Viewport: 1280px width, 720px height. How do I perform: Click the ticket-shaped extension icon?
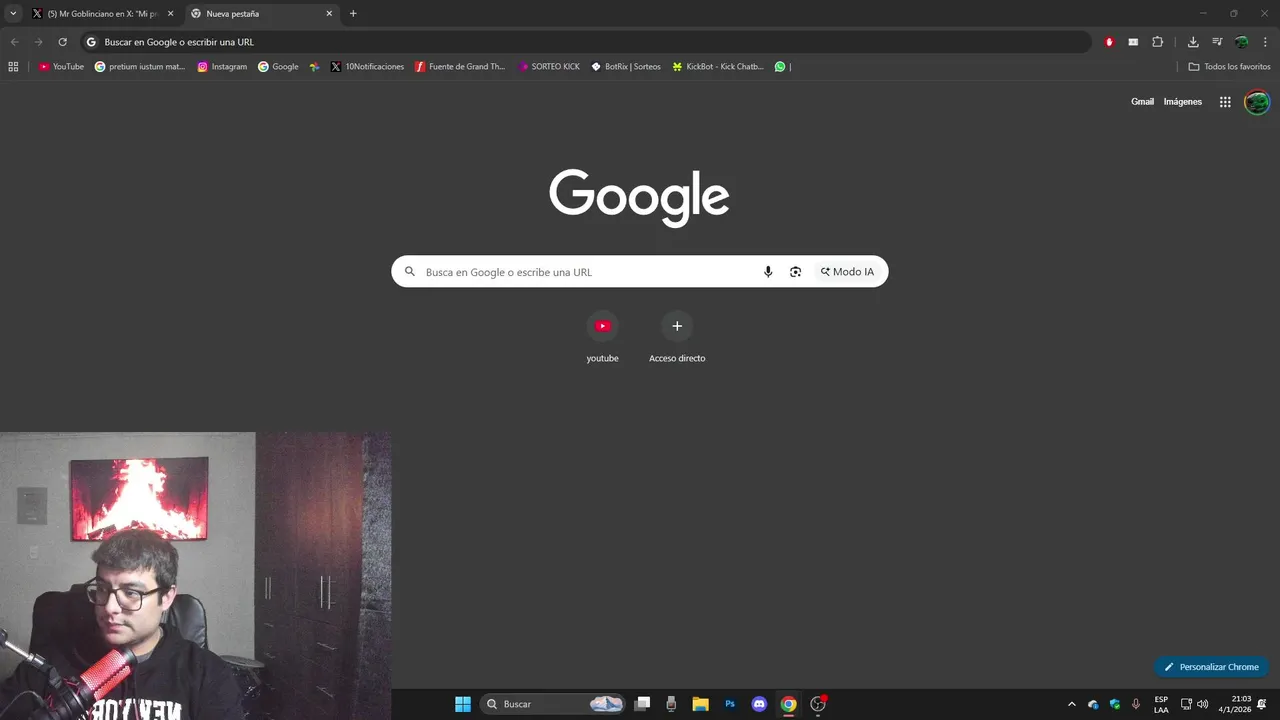(x=1133, y=42)
